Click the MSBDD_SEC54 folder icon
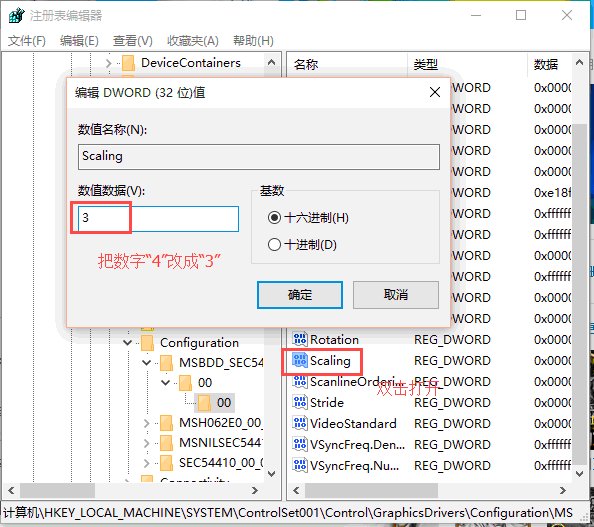The image size is (594, 527). coord(166,363)
